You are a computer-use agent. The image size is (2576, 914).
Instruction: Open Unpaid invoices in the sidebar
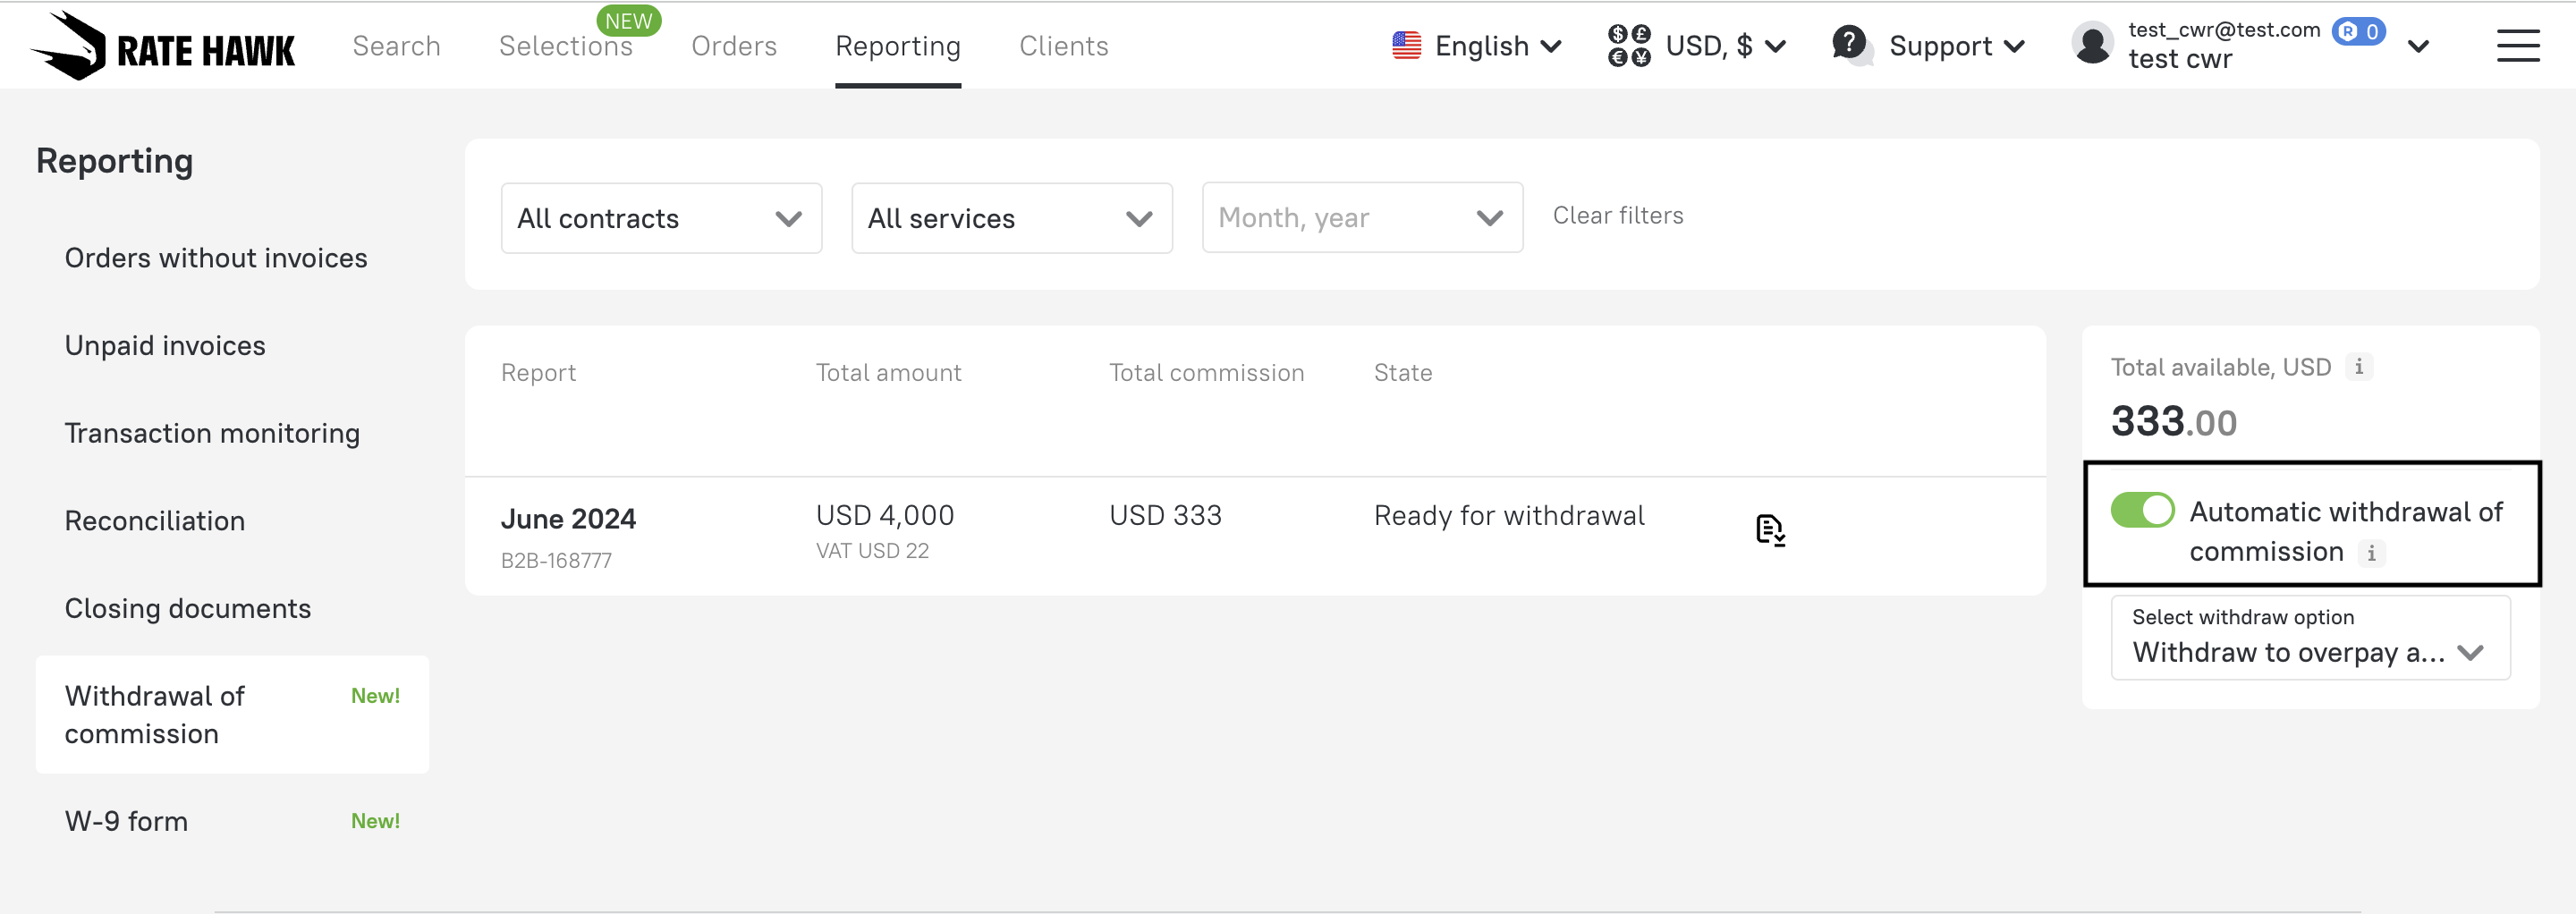[x=165, y=346]
